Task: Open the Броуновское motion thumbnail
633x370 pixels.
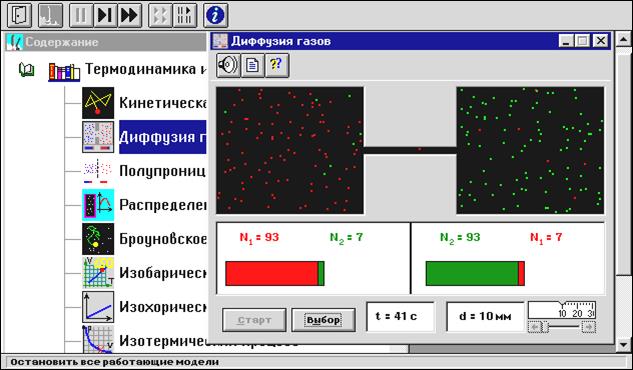Action: tap(98, 239)
